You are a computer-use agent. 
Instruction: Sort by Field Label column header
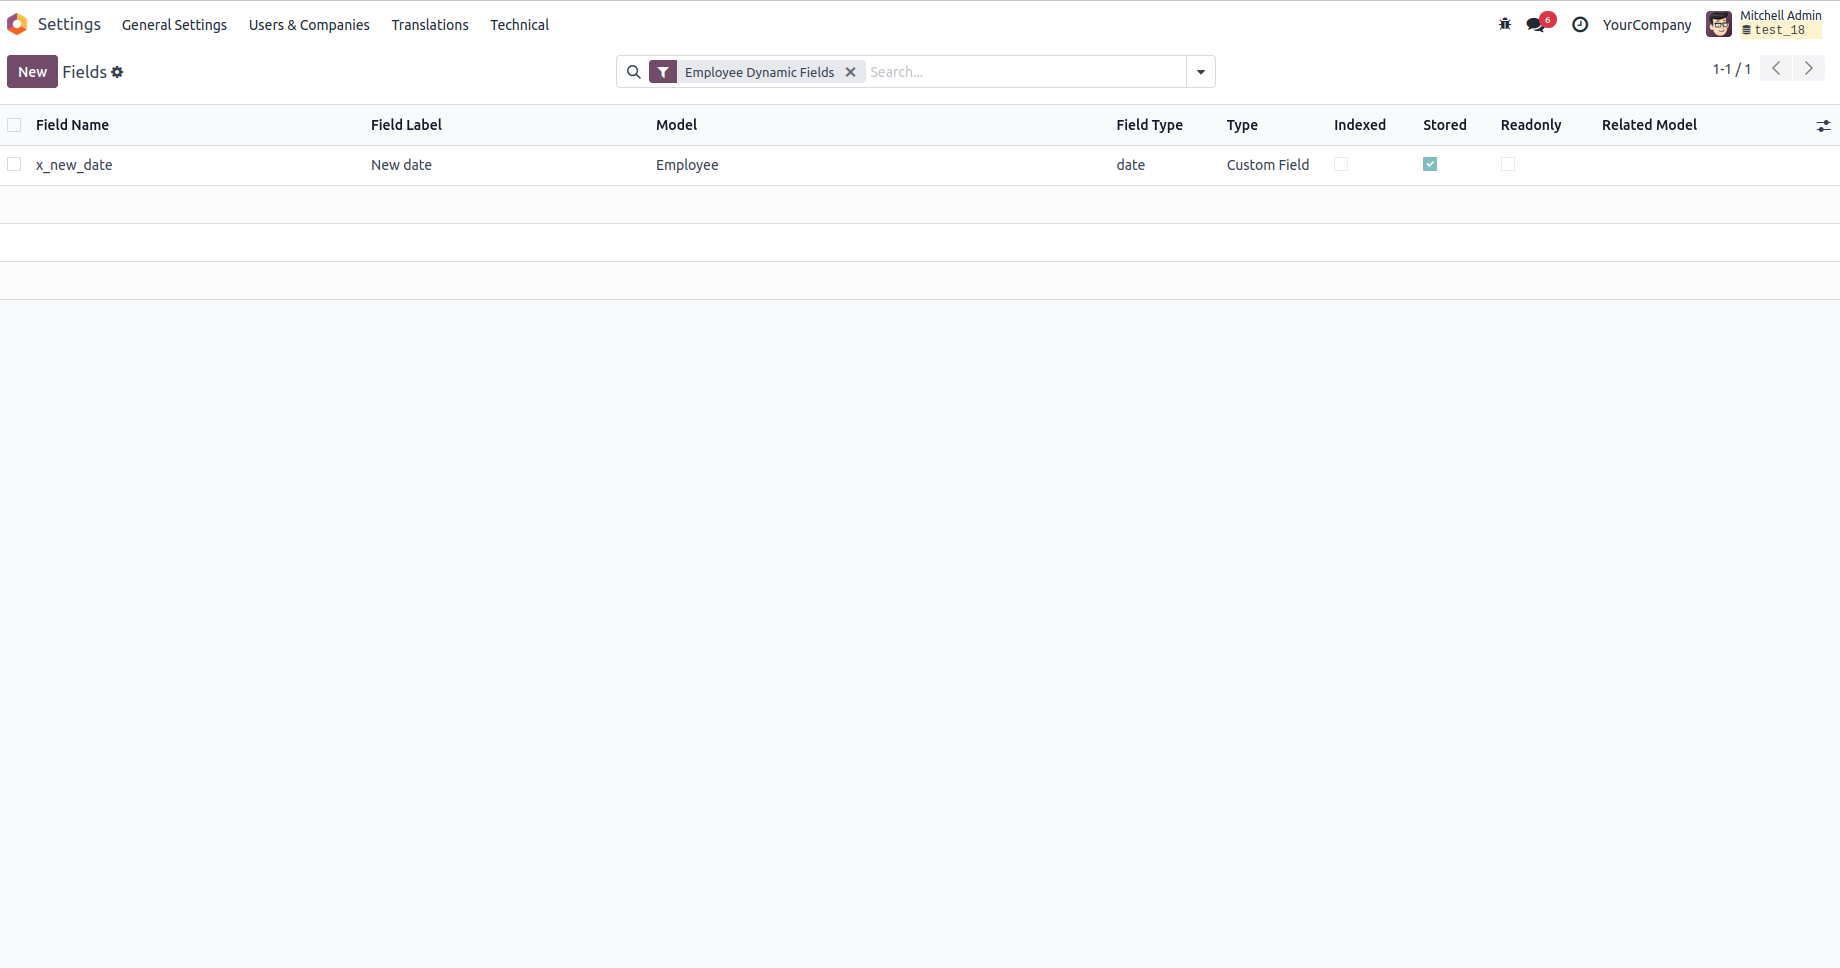(406, 125)
